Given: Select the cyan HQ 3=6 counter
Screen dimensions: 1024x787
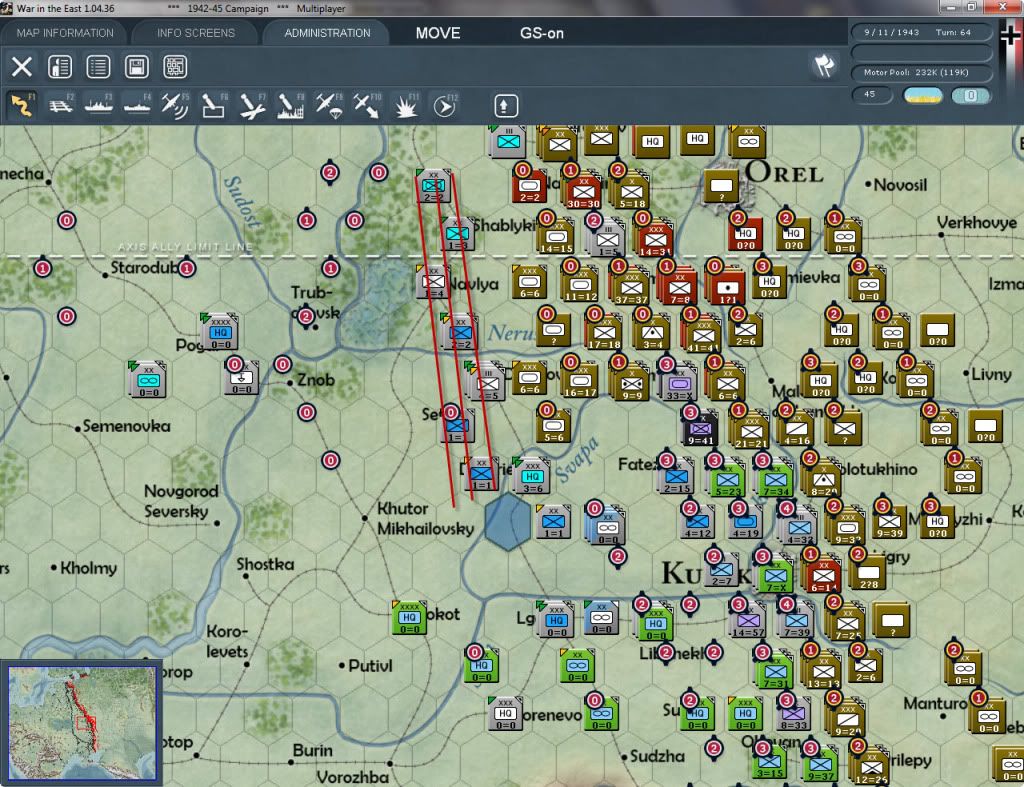Looking at the screenshot, I should point(532,476).
